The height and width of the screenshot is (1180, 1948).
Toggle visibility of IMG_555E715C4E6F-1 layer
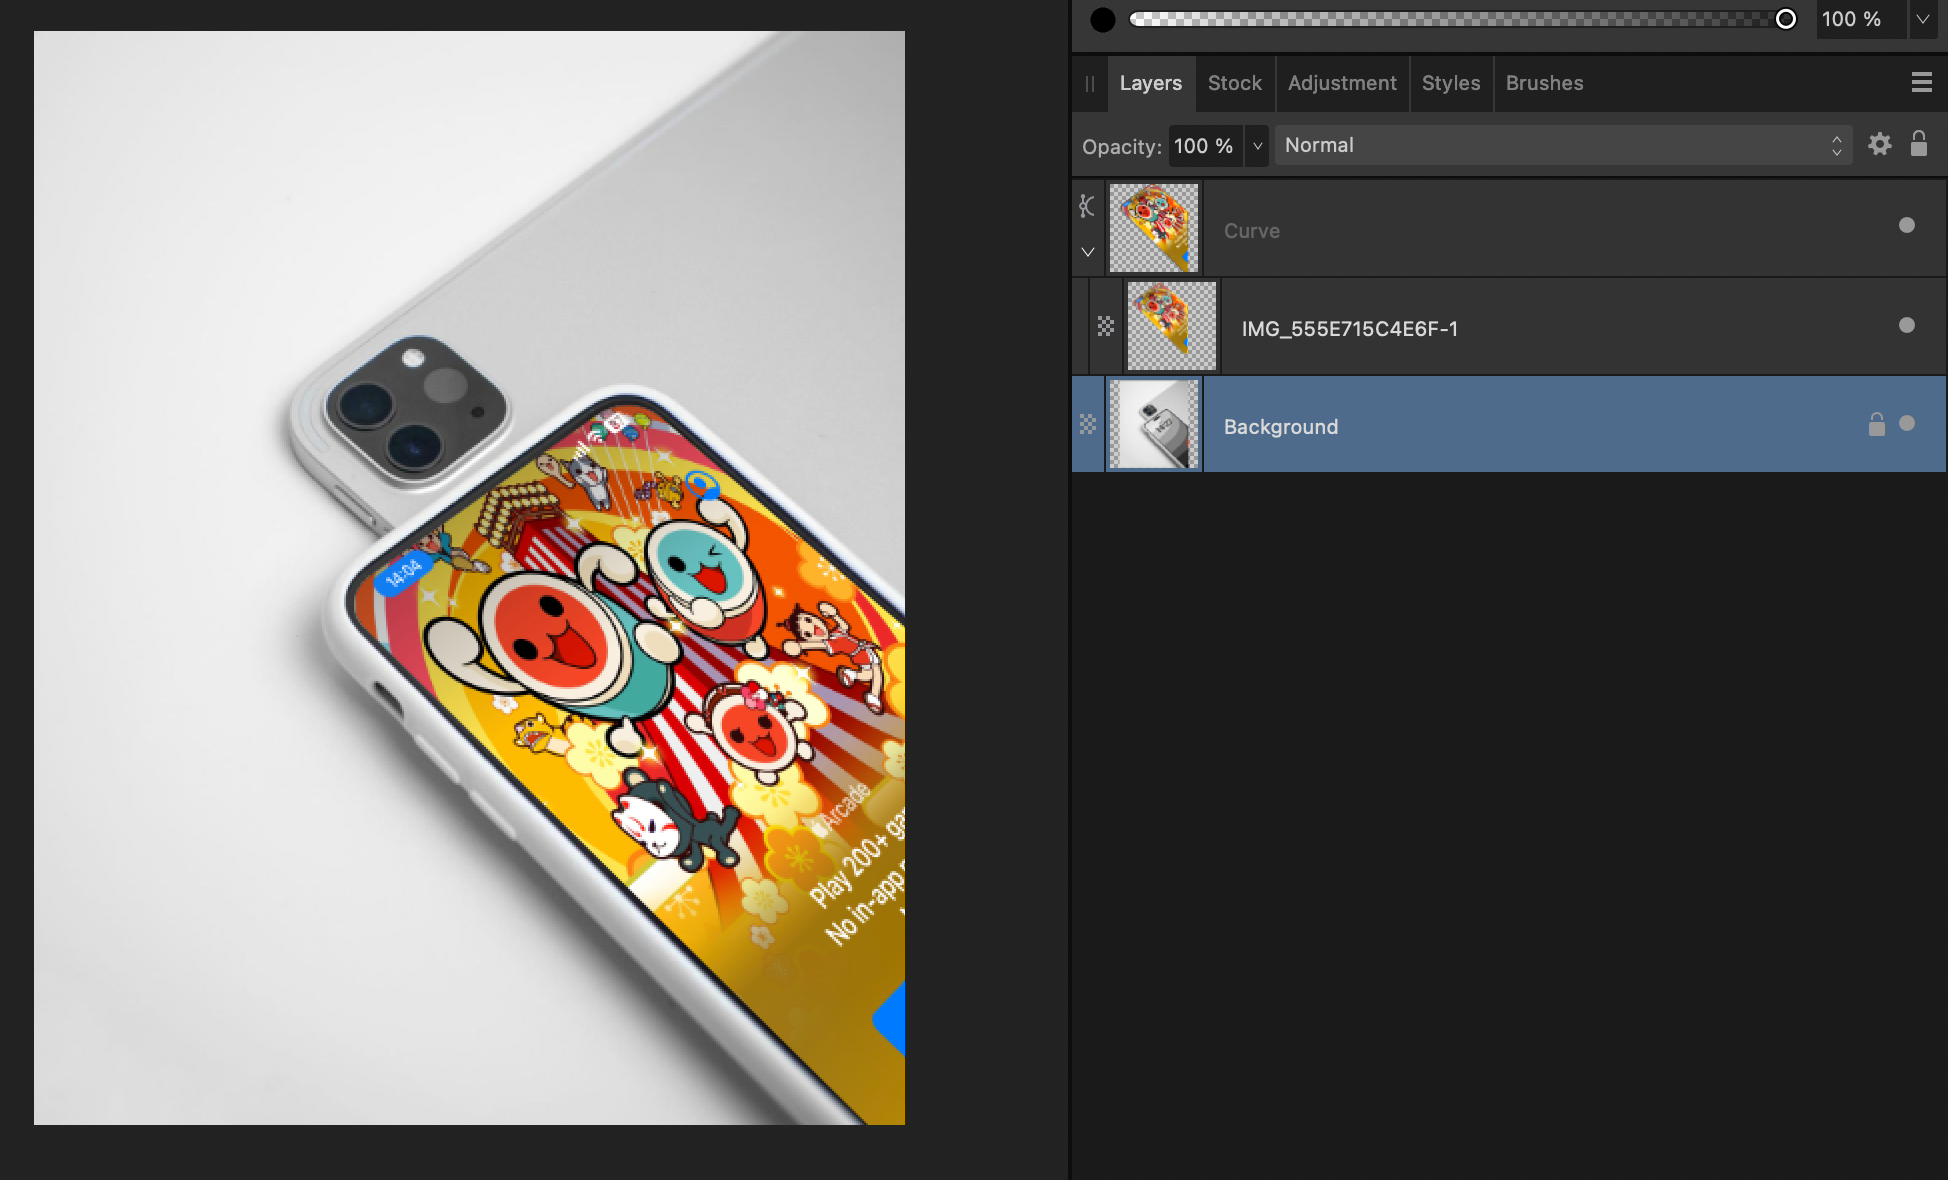(1906, 325)
